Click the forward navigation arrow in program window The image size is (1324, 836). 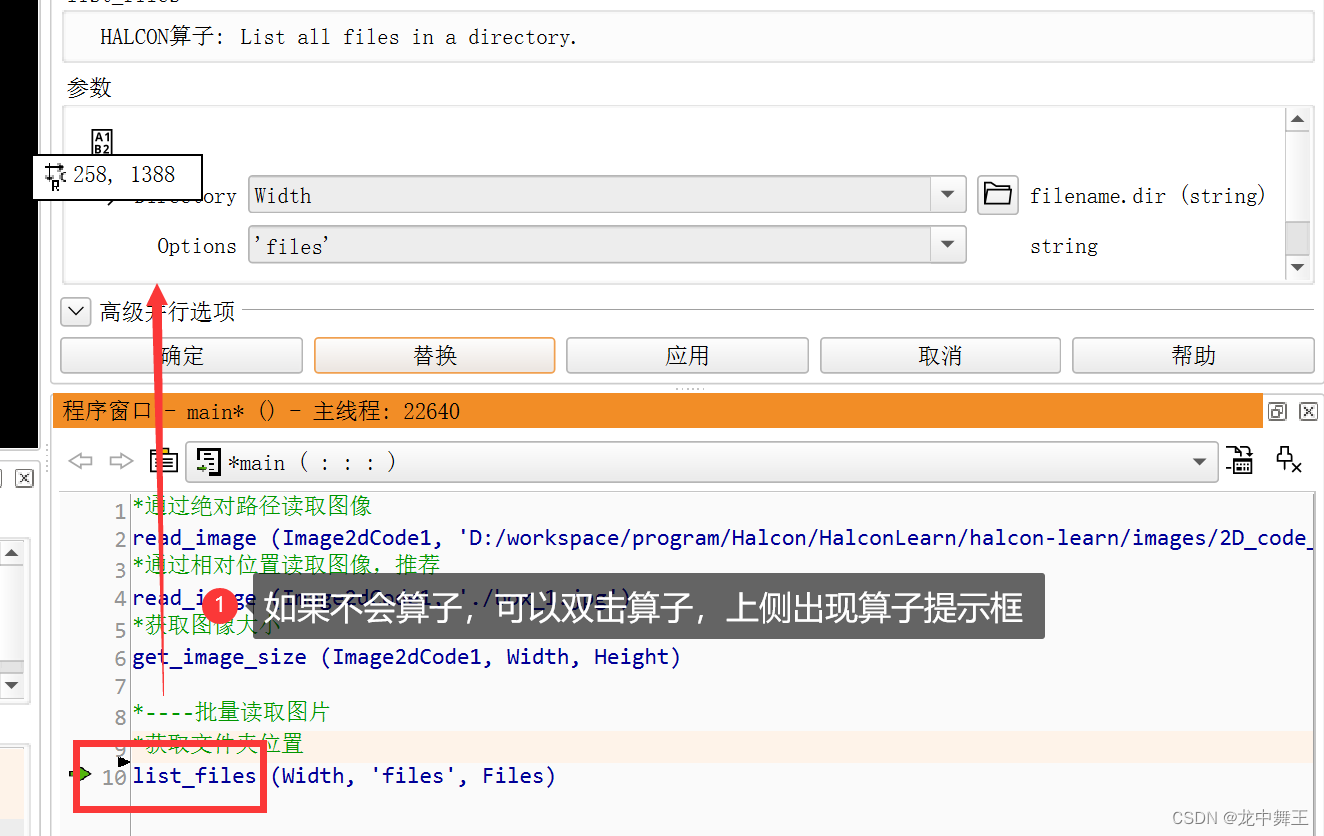121,461
